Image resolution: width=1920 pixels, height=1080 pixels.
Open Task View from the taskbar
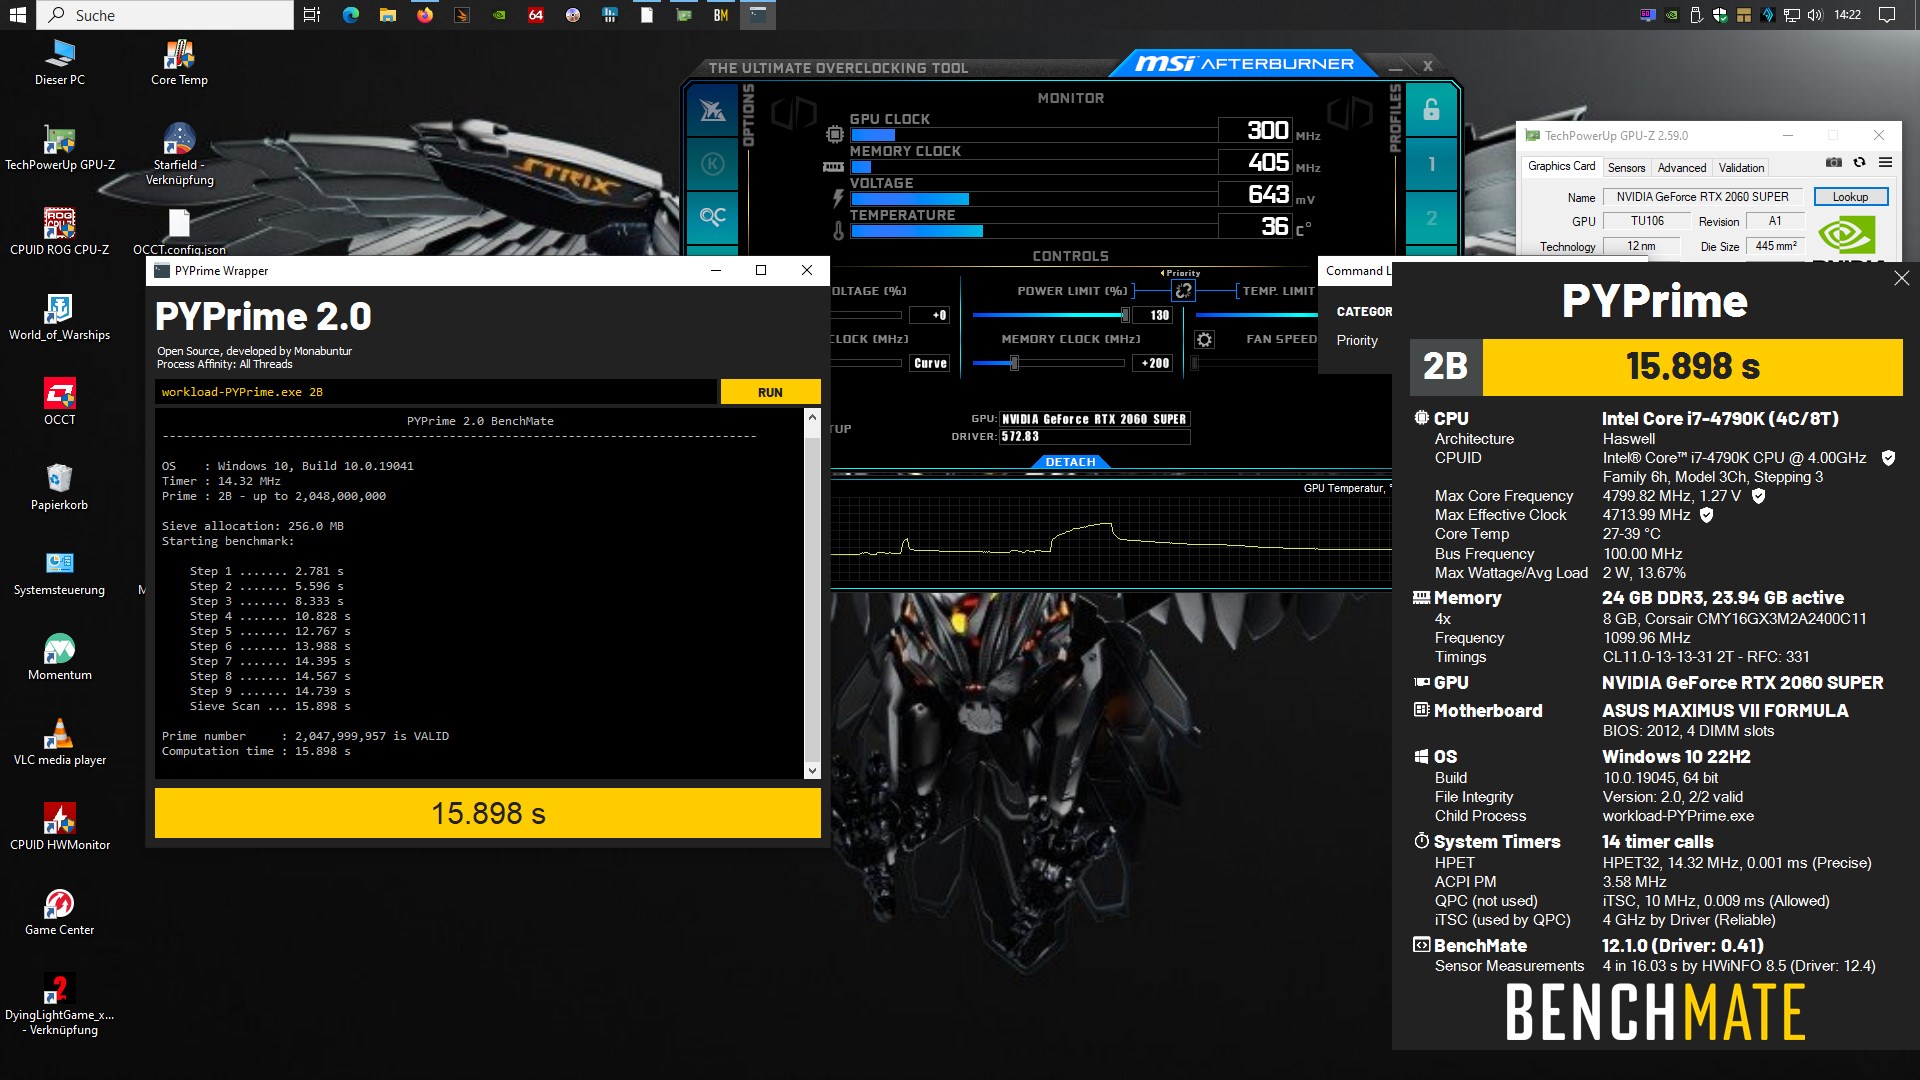click(x=312, y=15)
